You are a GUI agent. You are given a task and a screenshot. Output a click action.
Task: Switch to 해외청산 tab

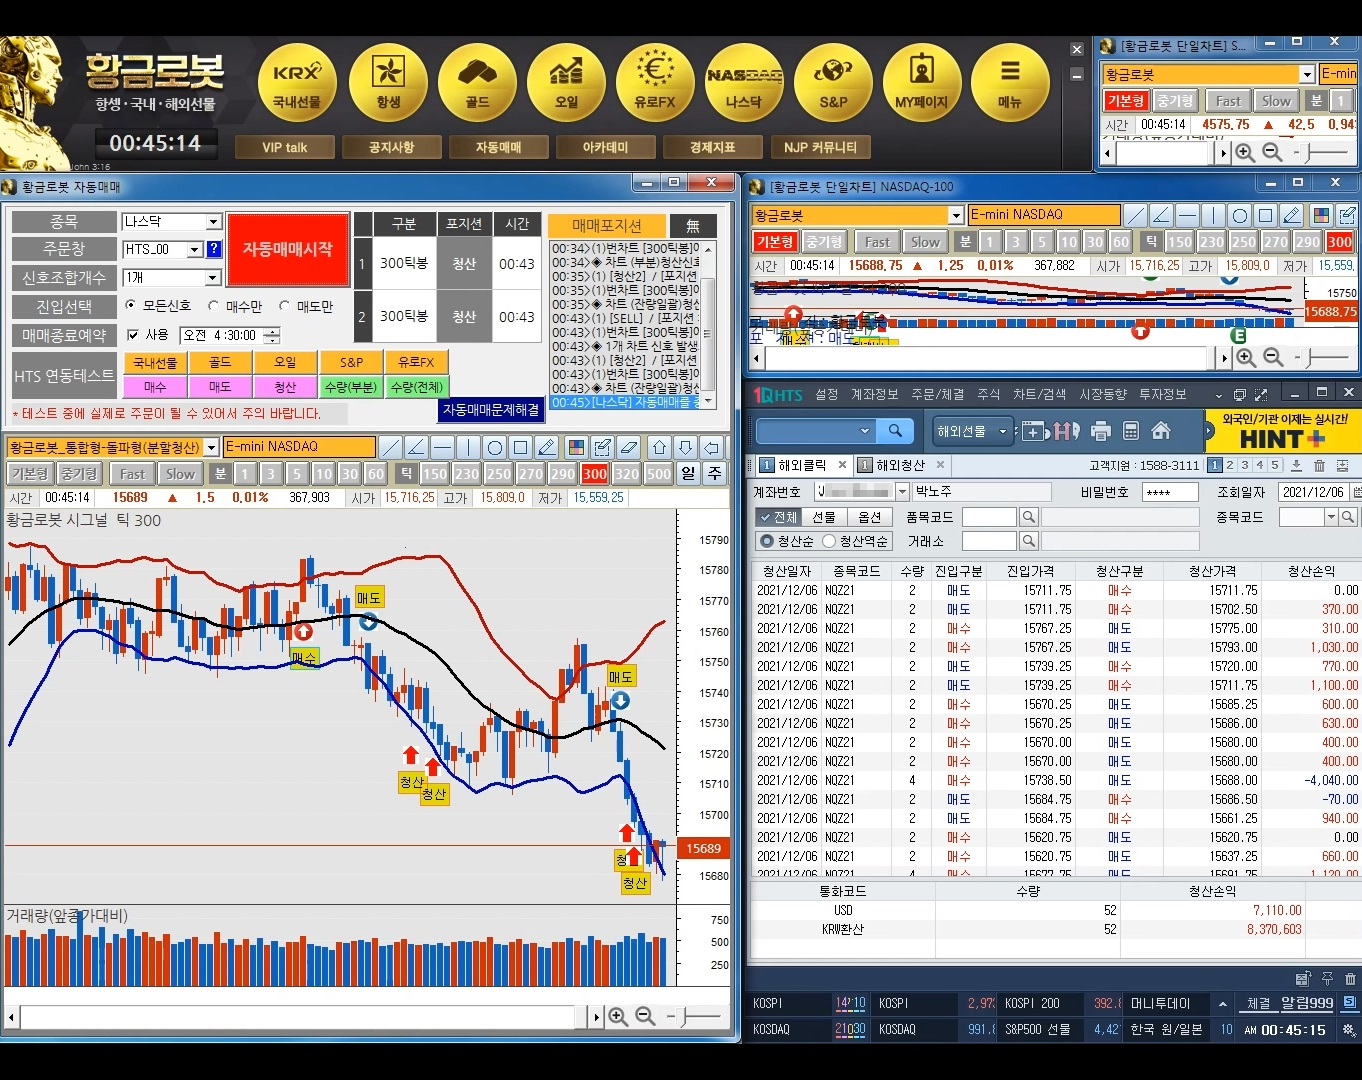pyautogui.click(x=900, y=465)
